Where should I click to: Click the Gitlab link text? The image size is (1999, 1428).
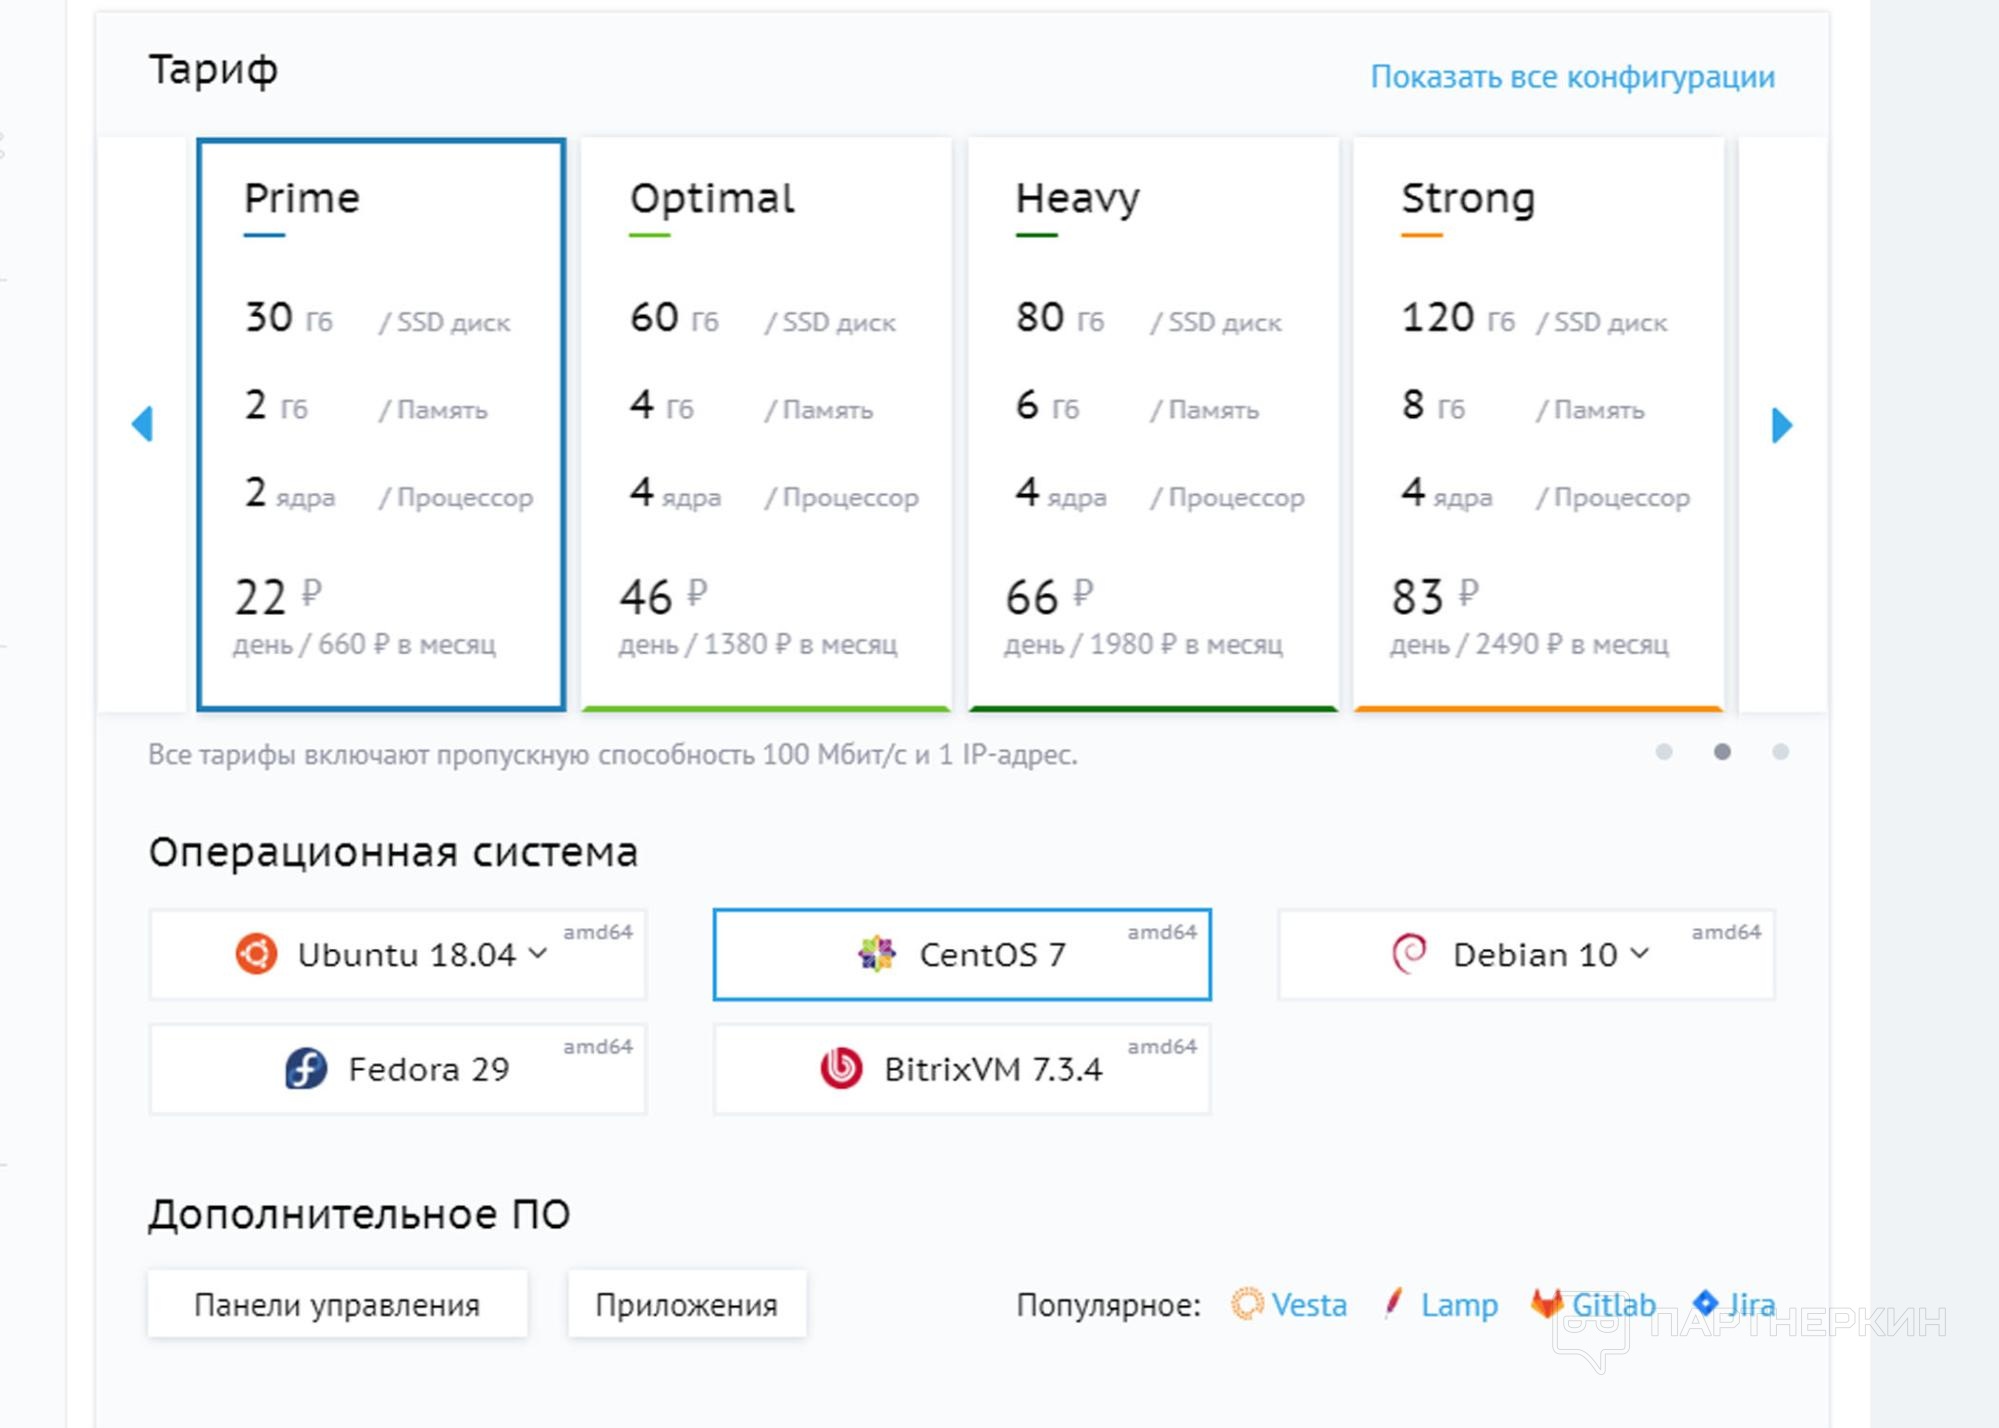pos(1614,1305)
